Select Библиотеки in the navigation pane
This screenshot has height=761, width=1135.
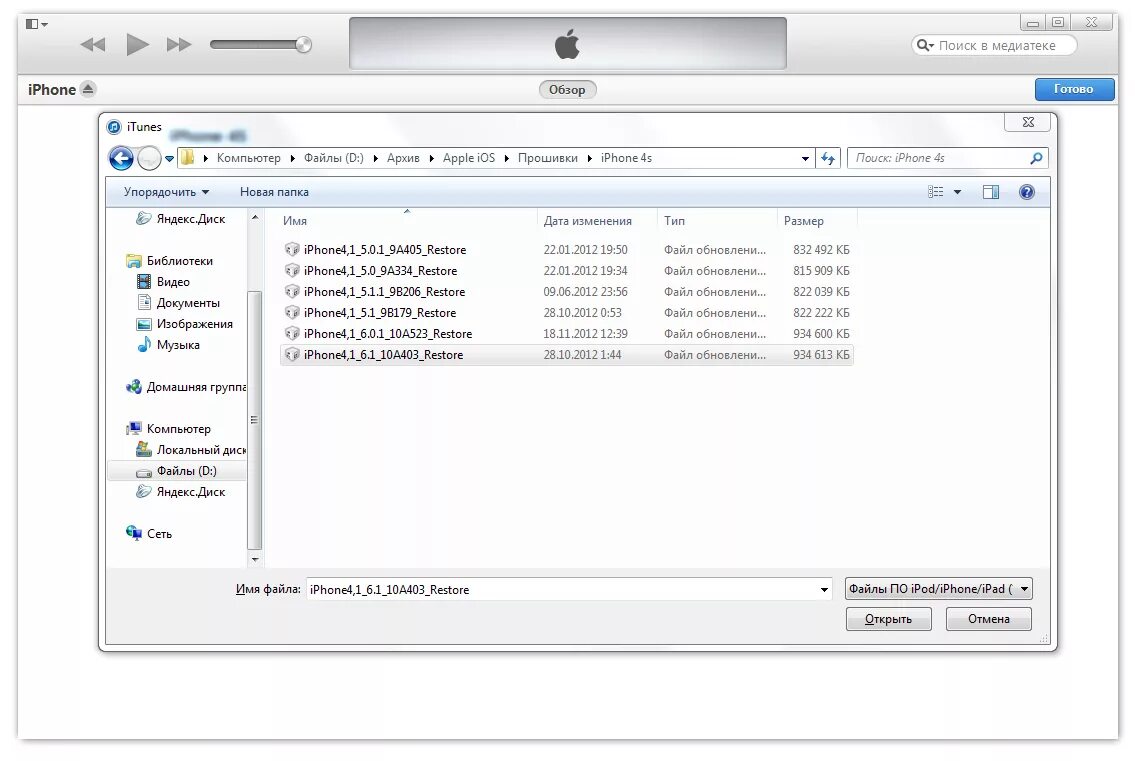pyautogui.click(x=170, y=261)
